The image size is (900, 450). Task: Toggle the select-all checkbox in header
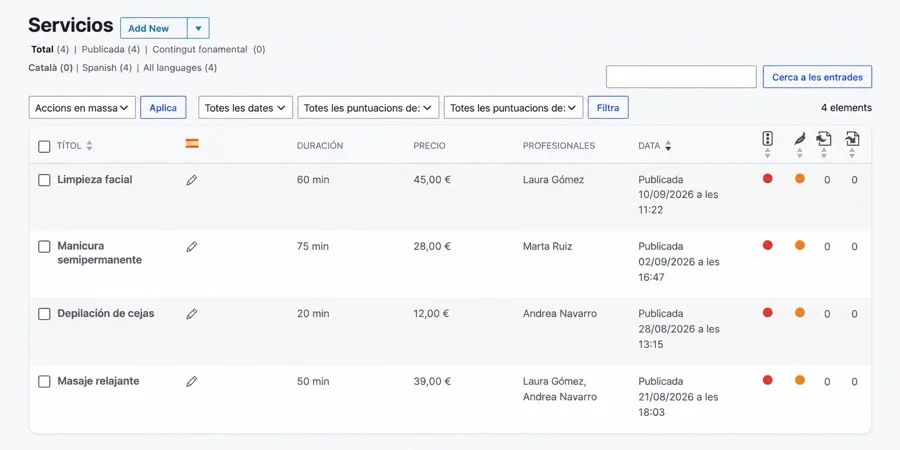tap(44, 146)
